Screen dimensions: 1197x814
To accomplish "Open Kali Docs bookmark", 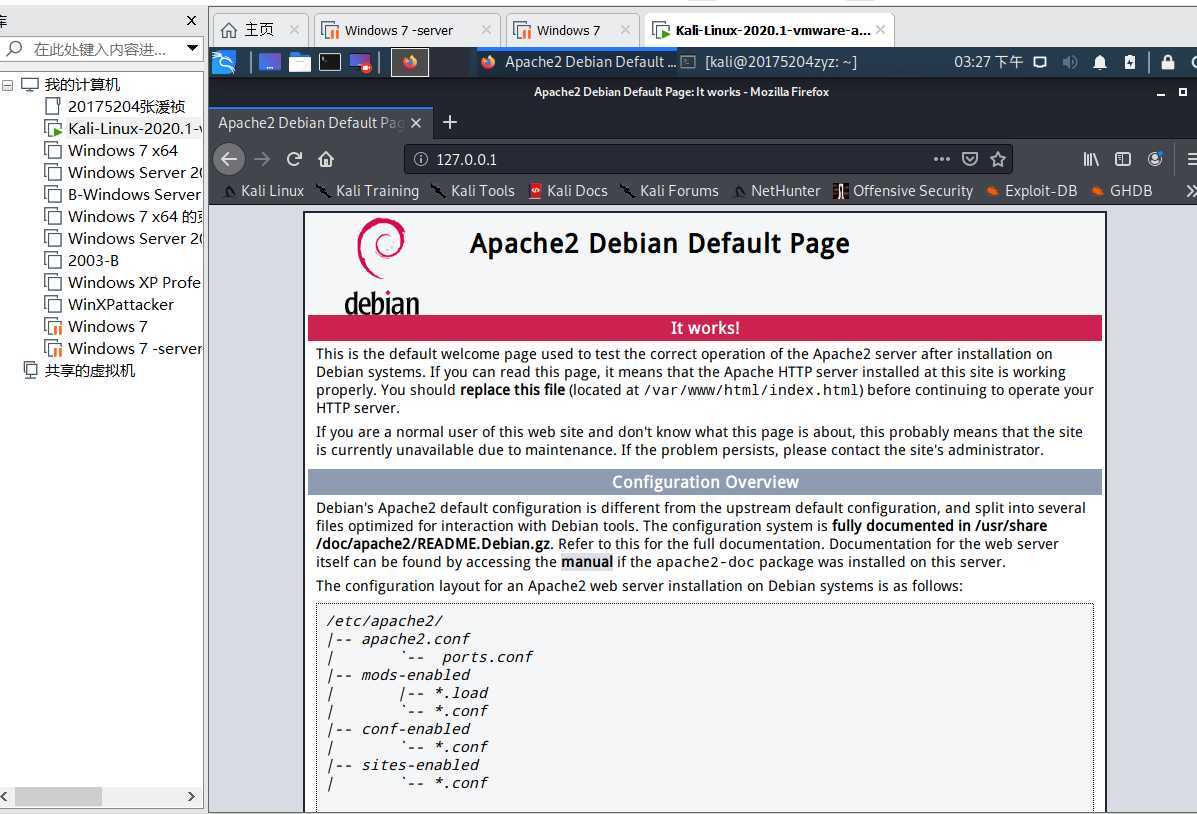I will coord(568,191).
